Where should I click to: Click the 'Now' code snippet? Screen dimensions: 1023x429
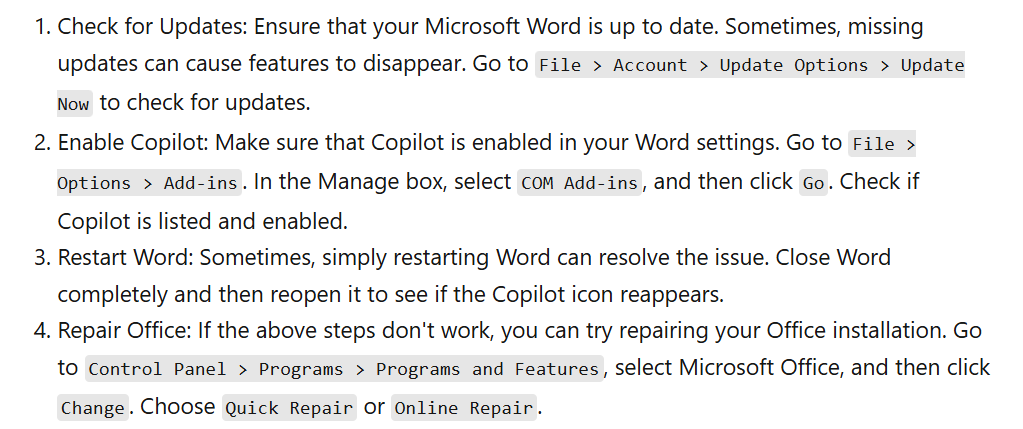tap(74, 104)
